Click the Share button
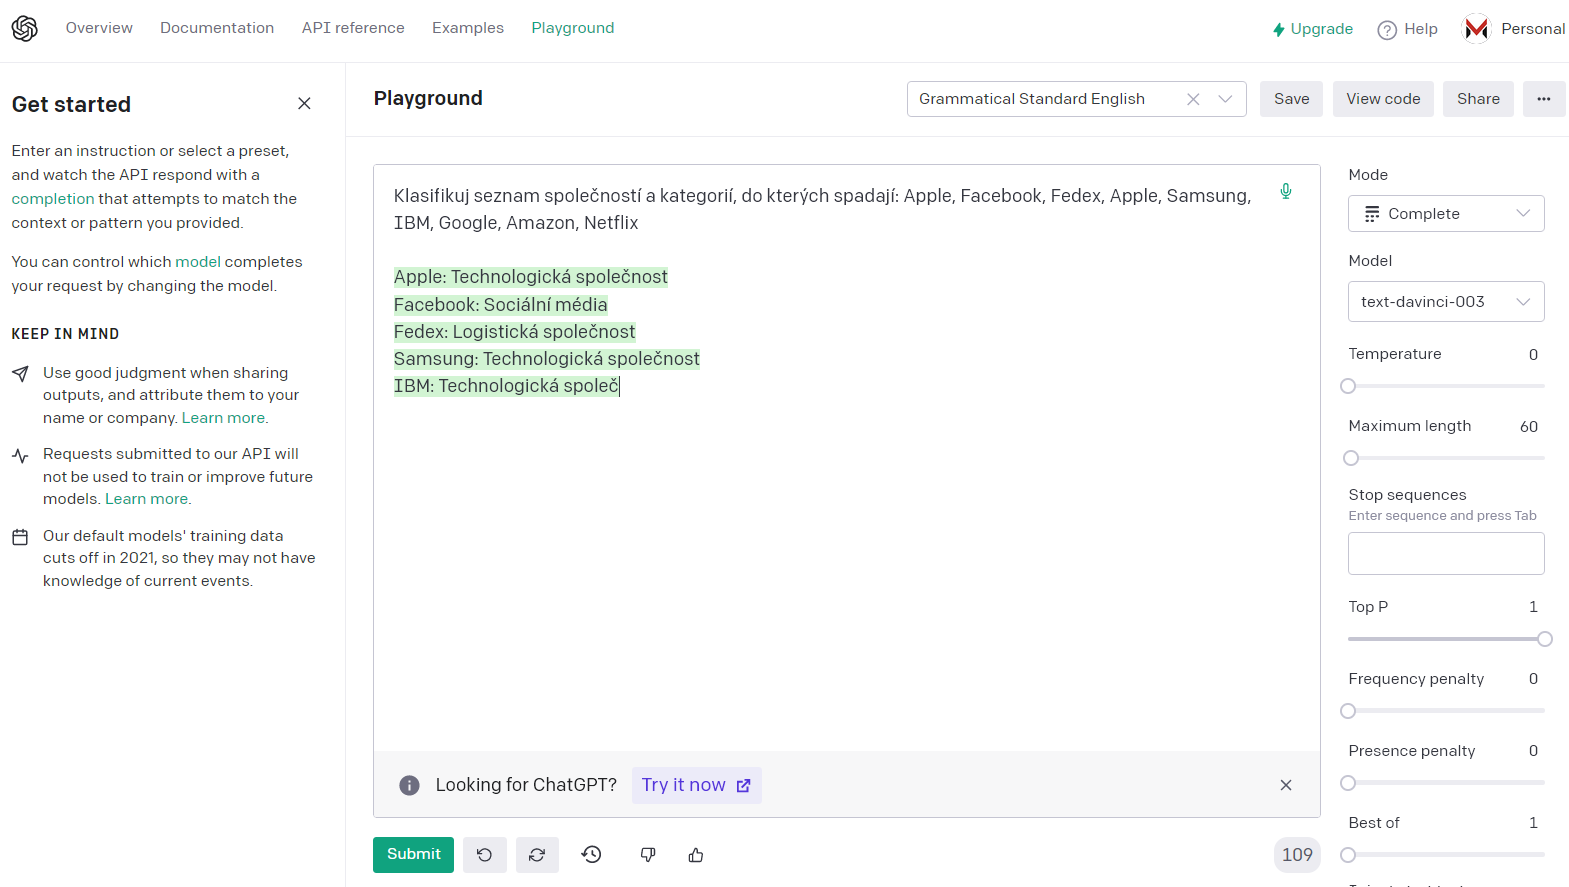This screenshot has width=1569, height=887. pos(1478,99)
